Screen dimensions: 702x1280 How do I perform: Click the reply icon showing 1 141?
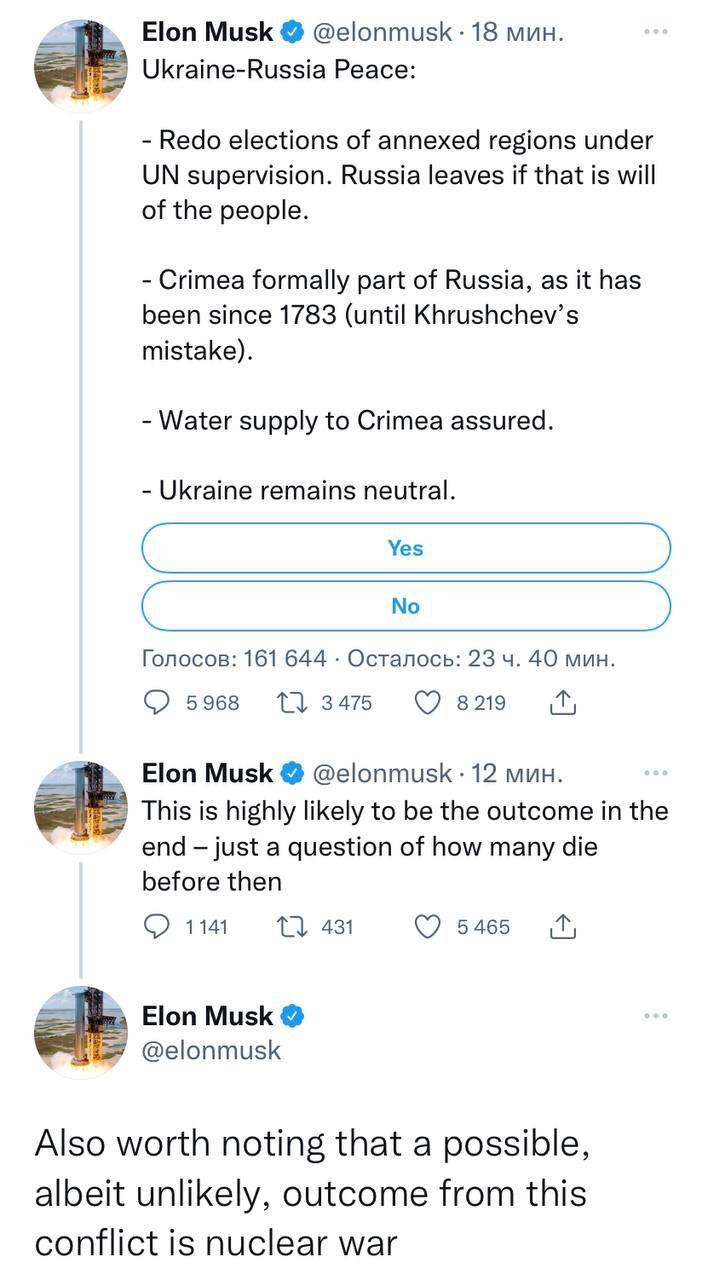click(x=157, y=927)
